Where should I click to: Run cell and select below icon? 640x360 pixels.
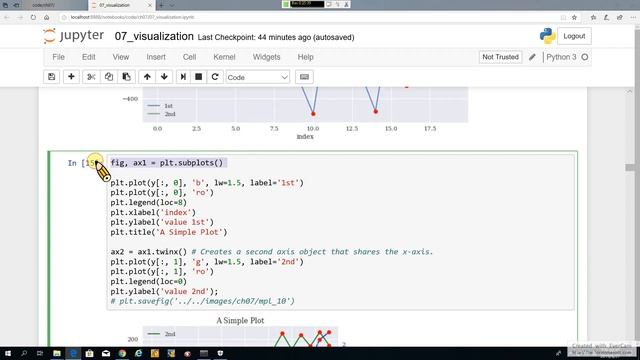183,77
